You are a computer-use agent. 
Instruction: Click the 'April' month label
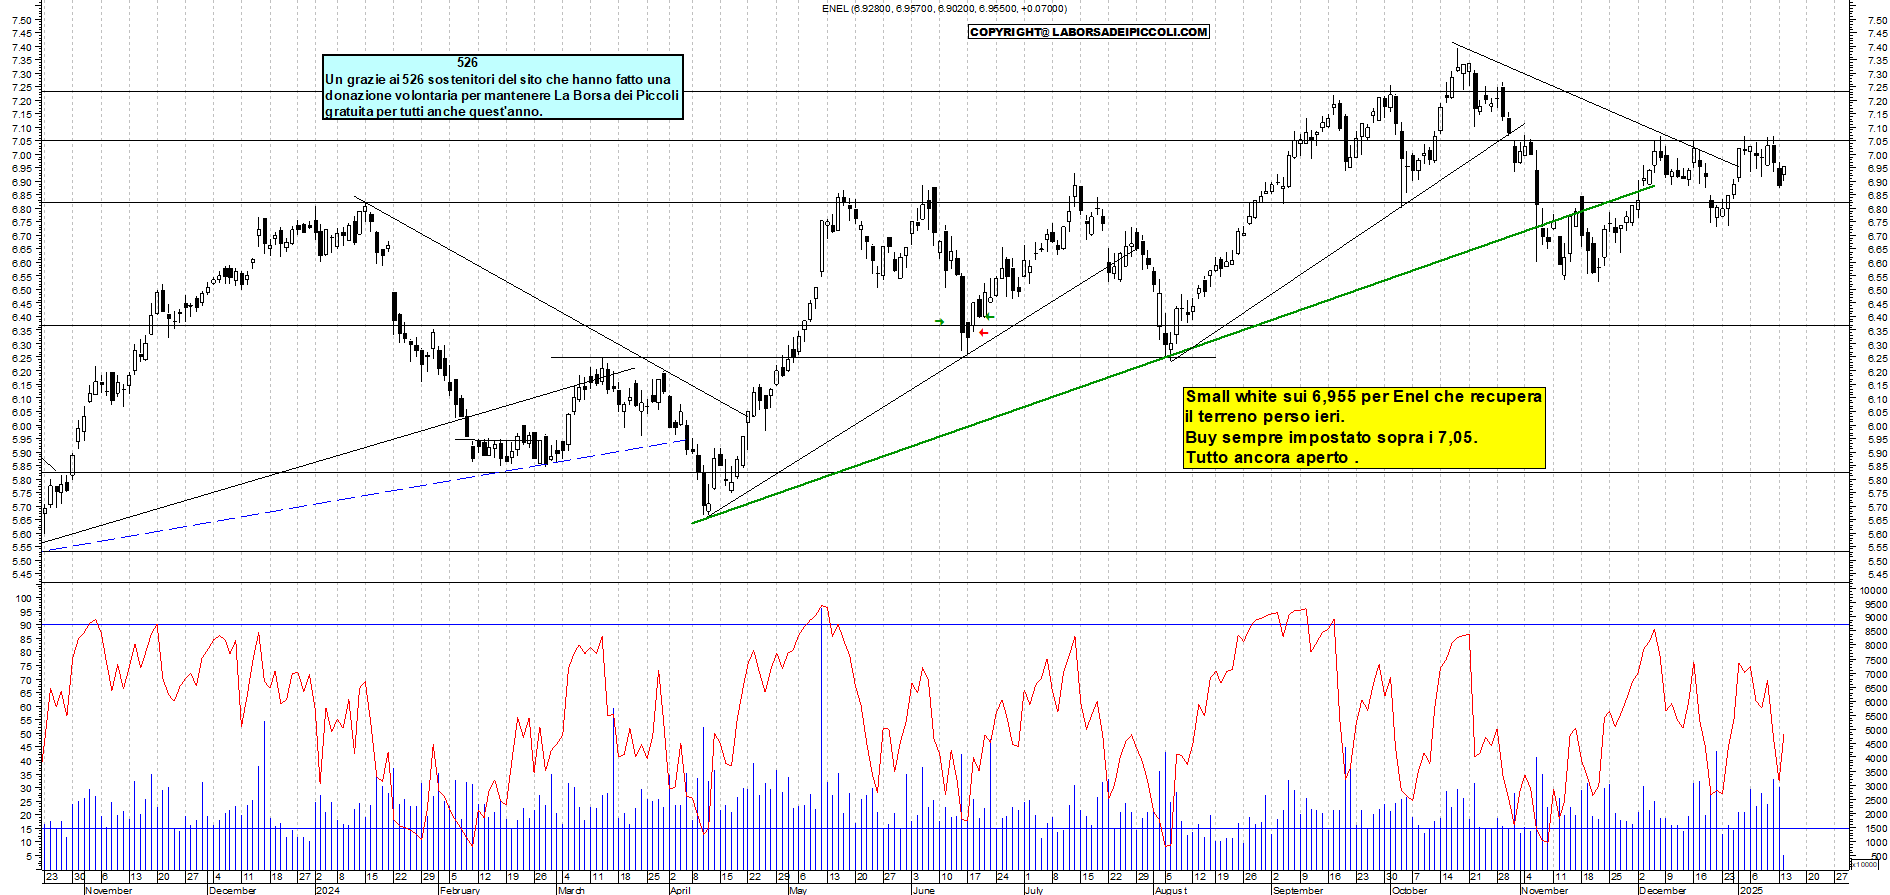680,890
